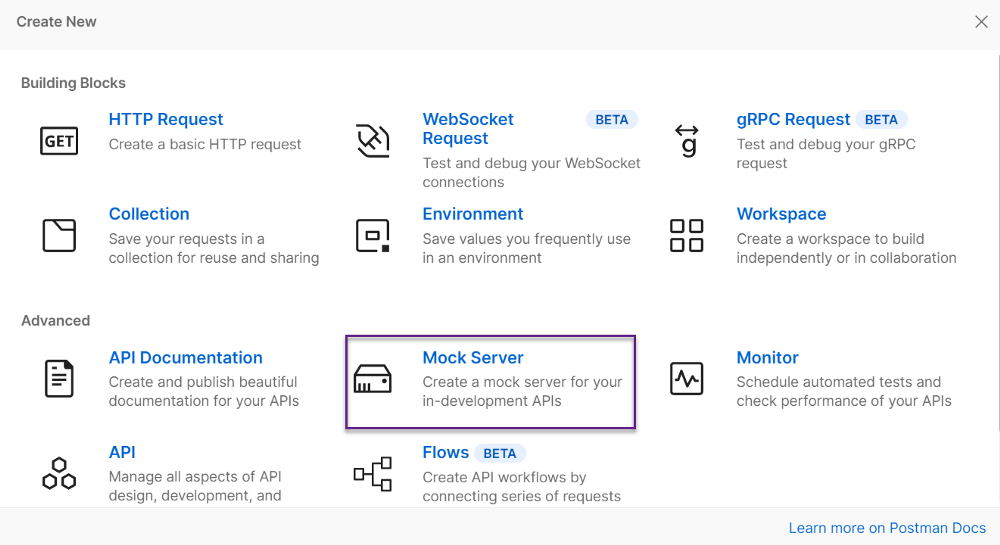Click the Environment icon
Image resolution: width=1000 pixels, height=545 pixels.
[373, 236]
